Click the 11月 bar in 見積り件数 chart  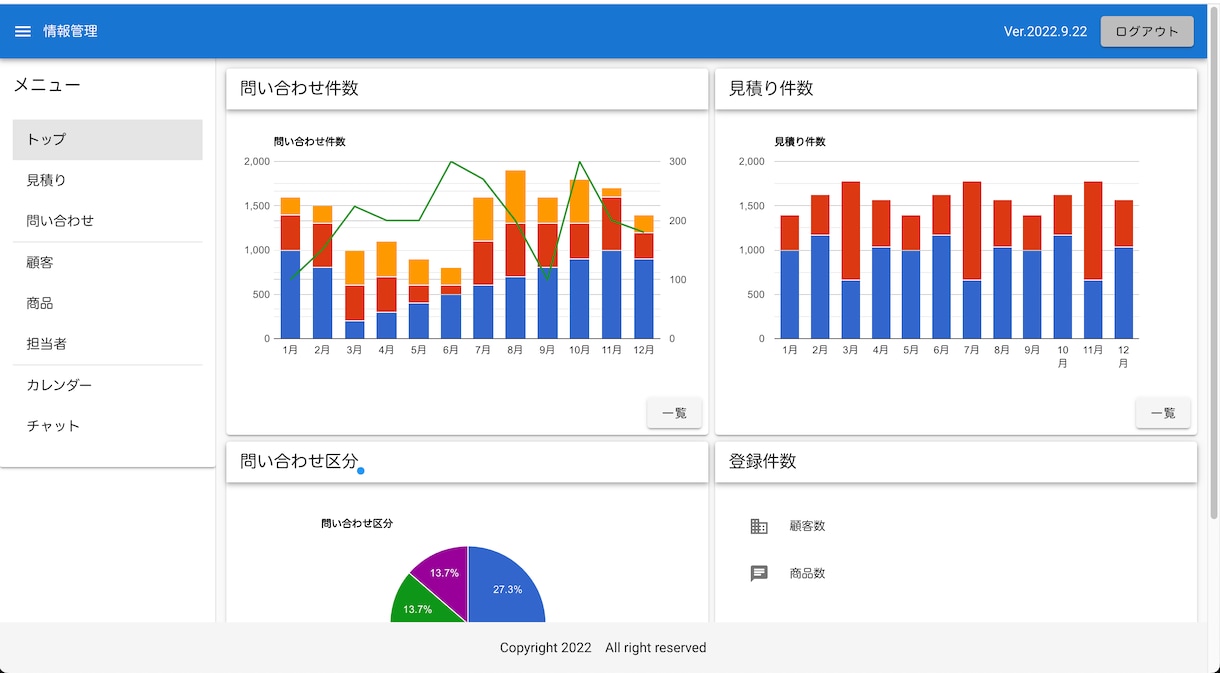pyautogui.click(x=1093, y=260)
